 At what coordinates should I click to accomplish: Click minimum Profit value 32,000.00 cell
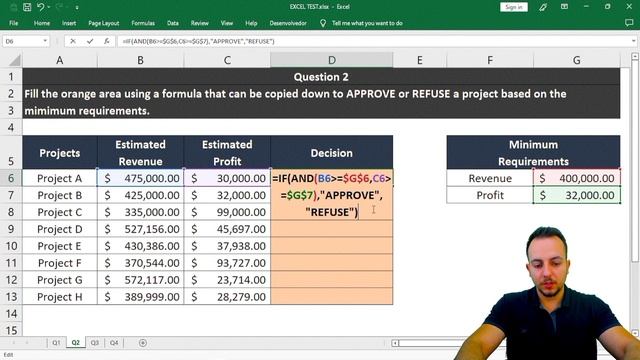click(x=576, y=195)
